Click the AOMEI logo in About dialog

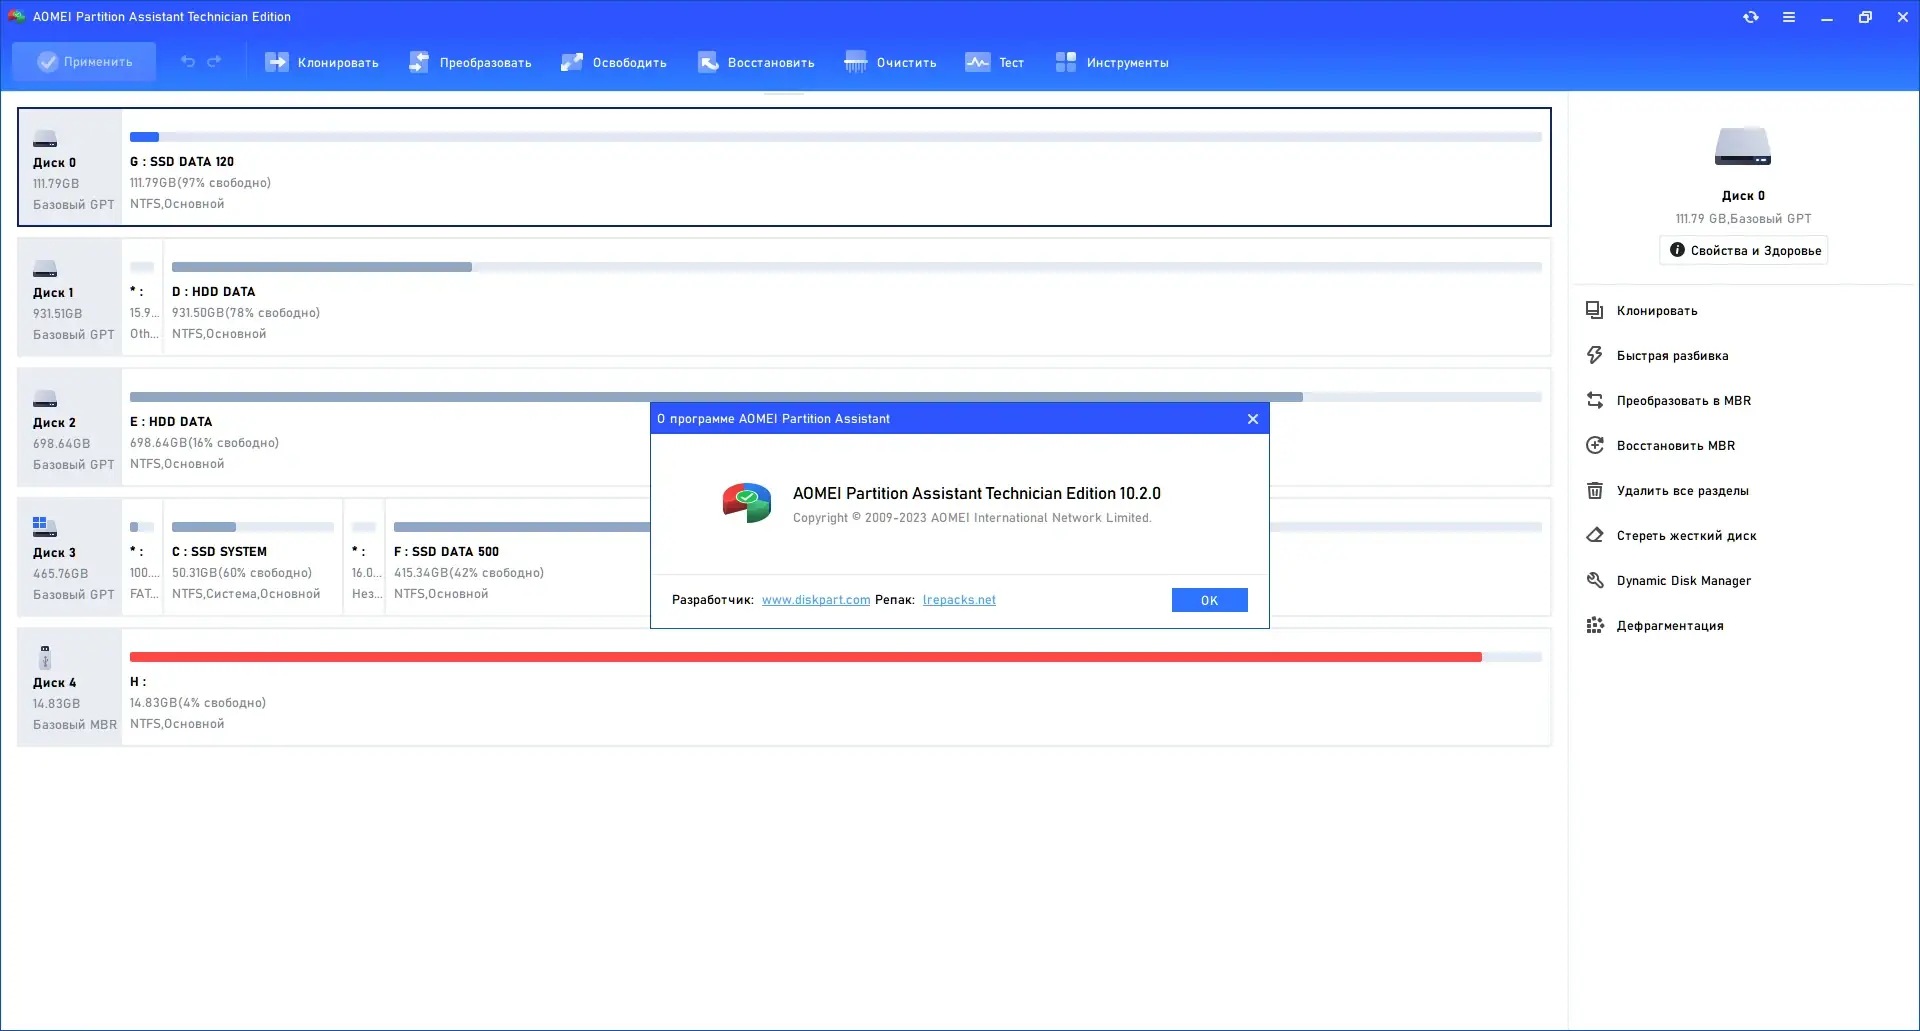(x=747, y=503)
